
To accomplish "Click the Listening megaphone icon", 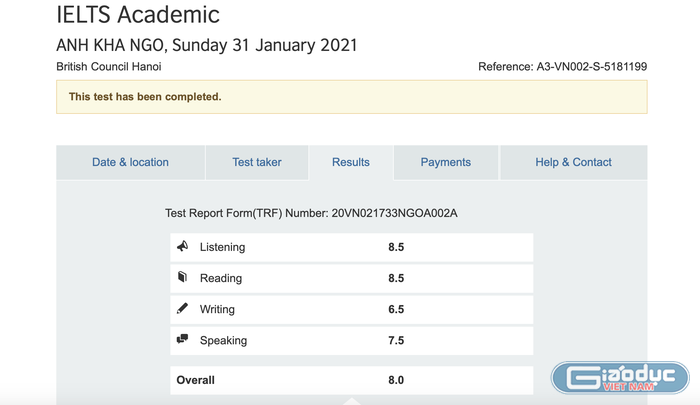I will 183,246.
